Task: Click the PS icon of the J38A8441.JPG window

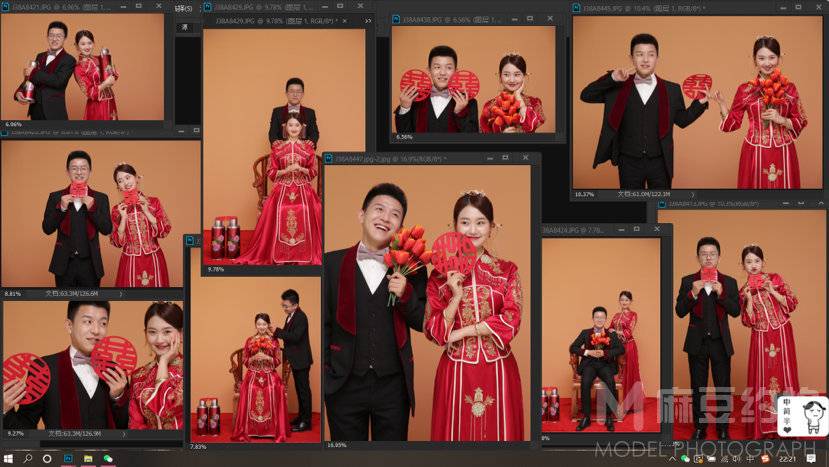Action: 662,204
